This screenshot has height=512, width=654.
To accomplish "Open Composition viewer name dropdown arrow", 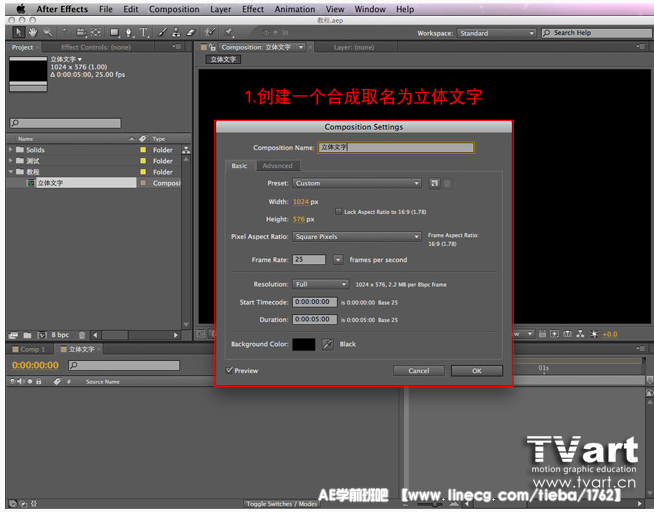I will (301, 48).
